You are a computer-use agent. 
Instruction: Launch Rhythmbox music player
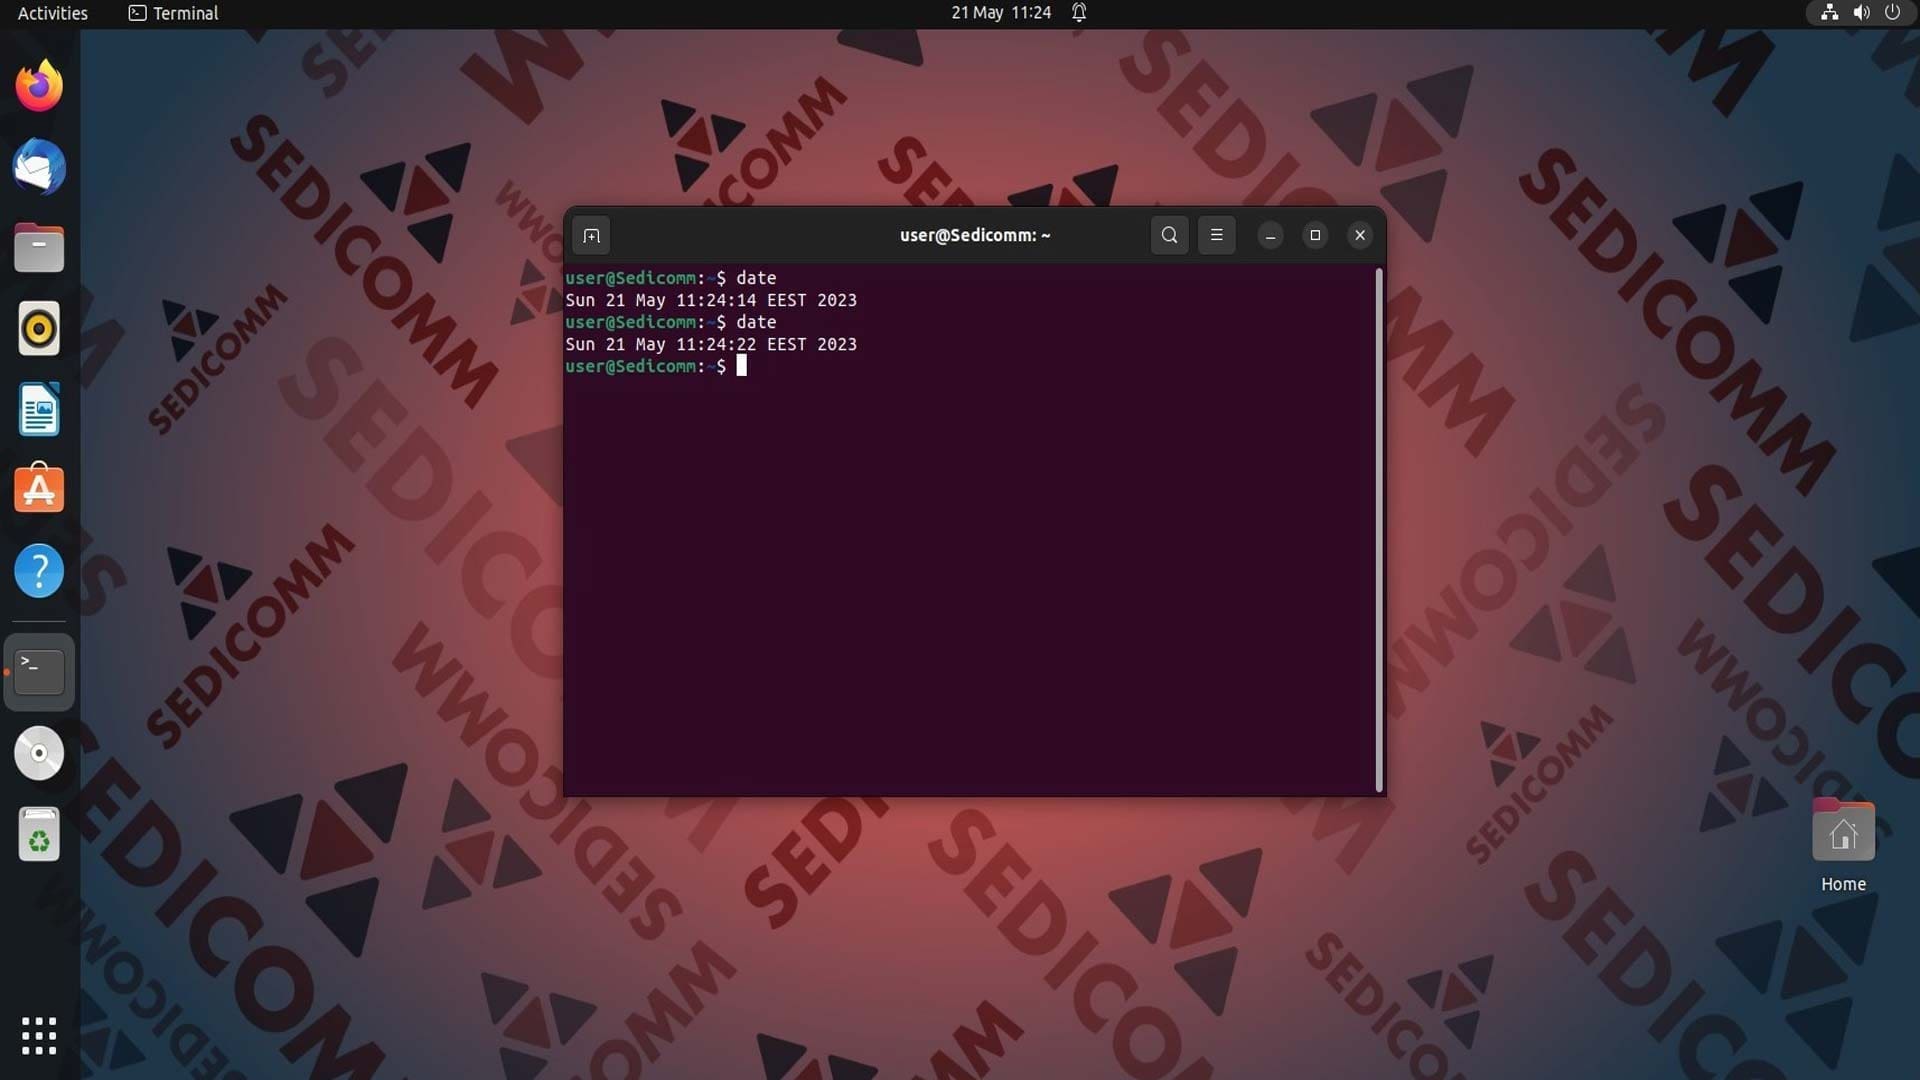coord(39,329)
